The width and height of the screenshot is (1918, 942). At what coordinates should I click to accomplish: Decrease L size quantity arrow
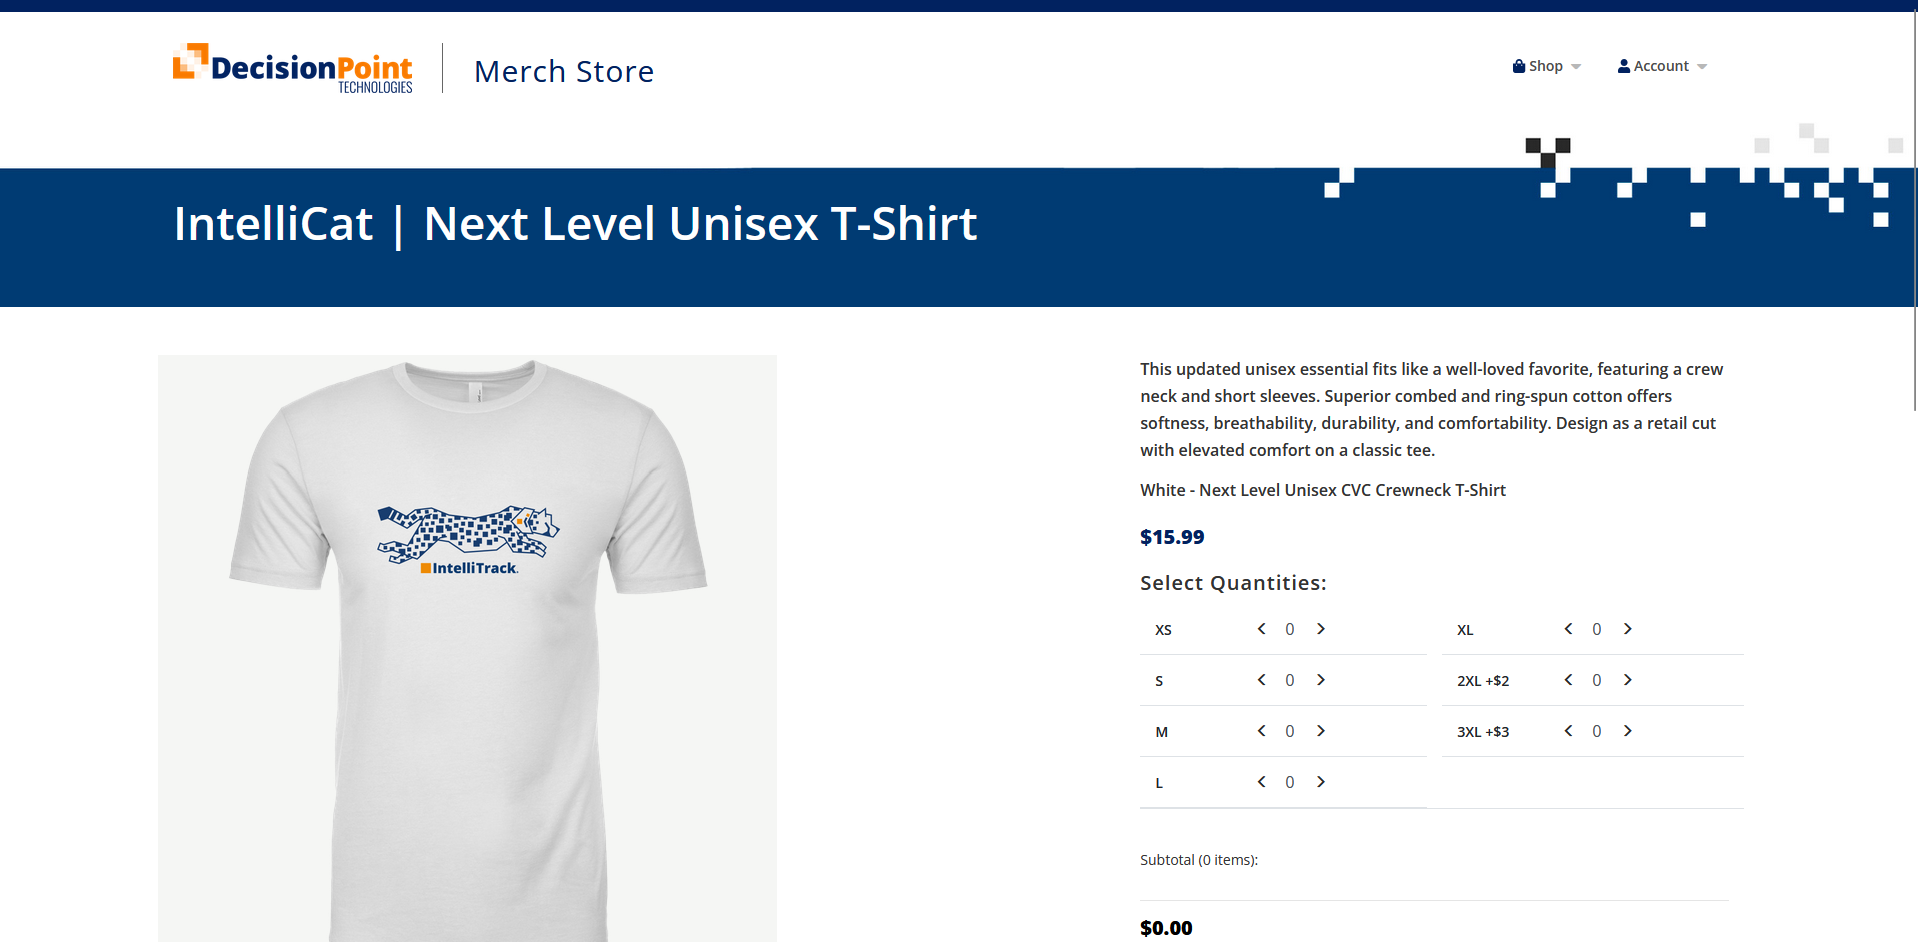1262,782
